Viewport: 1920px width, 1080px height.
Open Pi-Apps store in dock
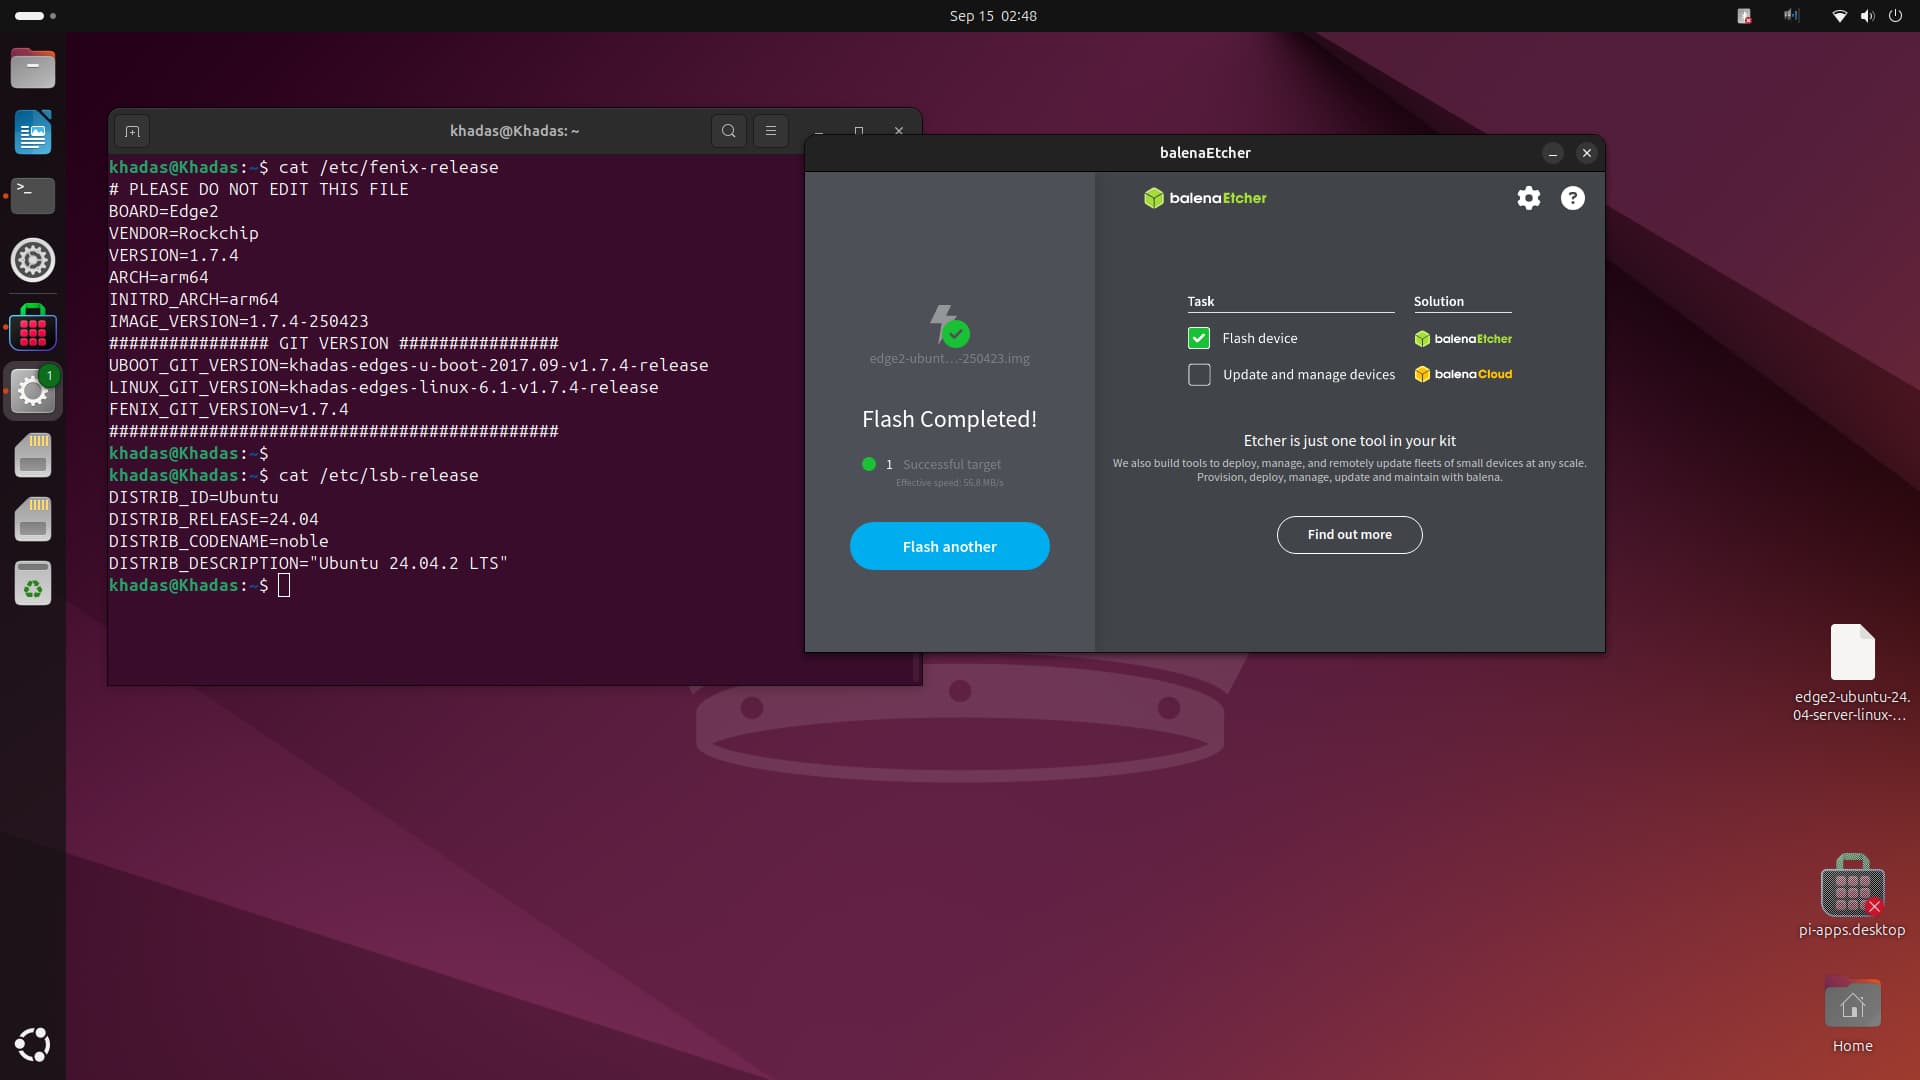coord(32,327)
